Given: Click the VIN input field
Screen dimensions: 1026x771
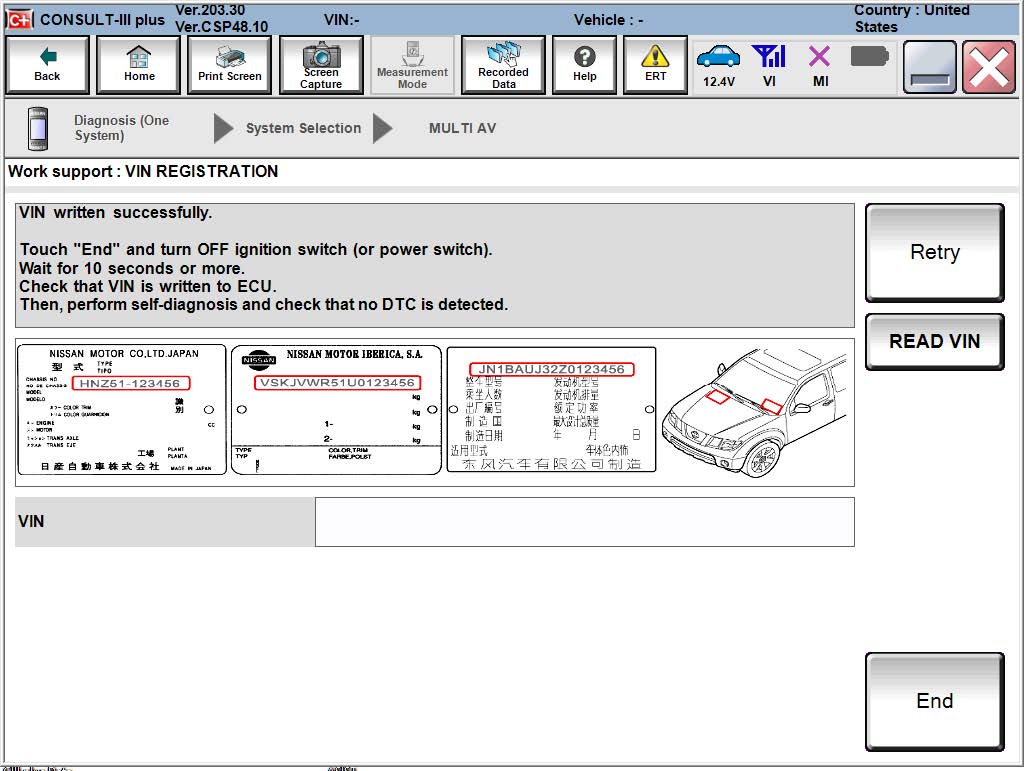Looking at the screenshot, I should [584, 522].
